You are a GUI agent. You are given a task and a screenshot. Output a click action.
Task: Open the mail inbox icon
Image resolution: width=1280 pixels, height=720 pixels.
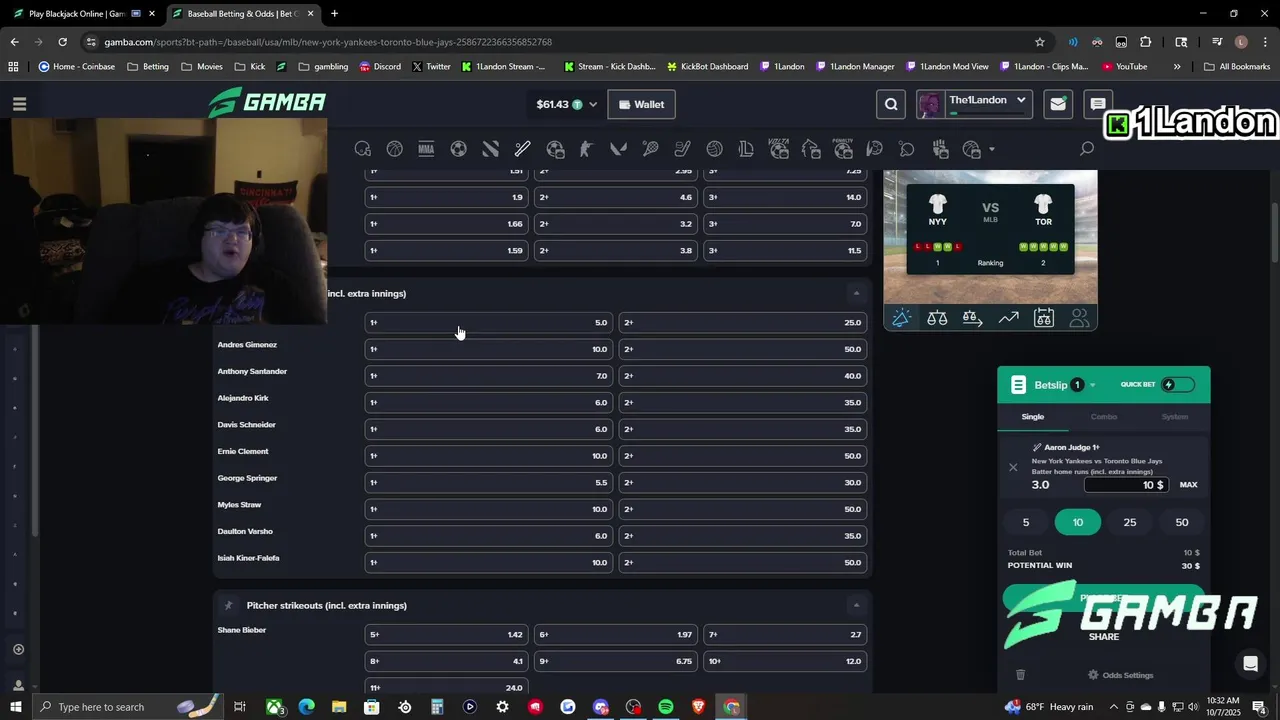(1058, 104)
